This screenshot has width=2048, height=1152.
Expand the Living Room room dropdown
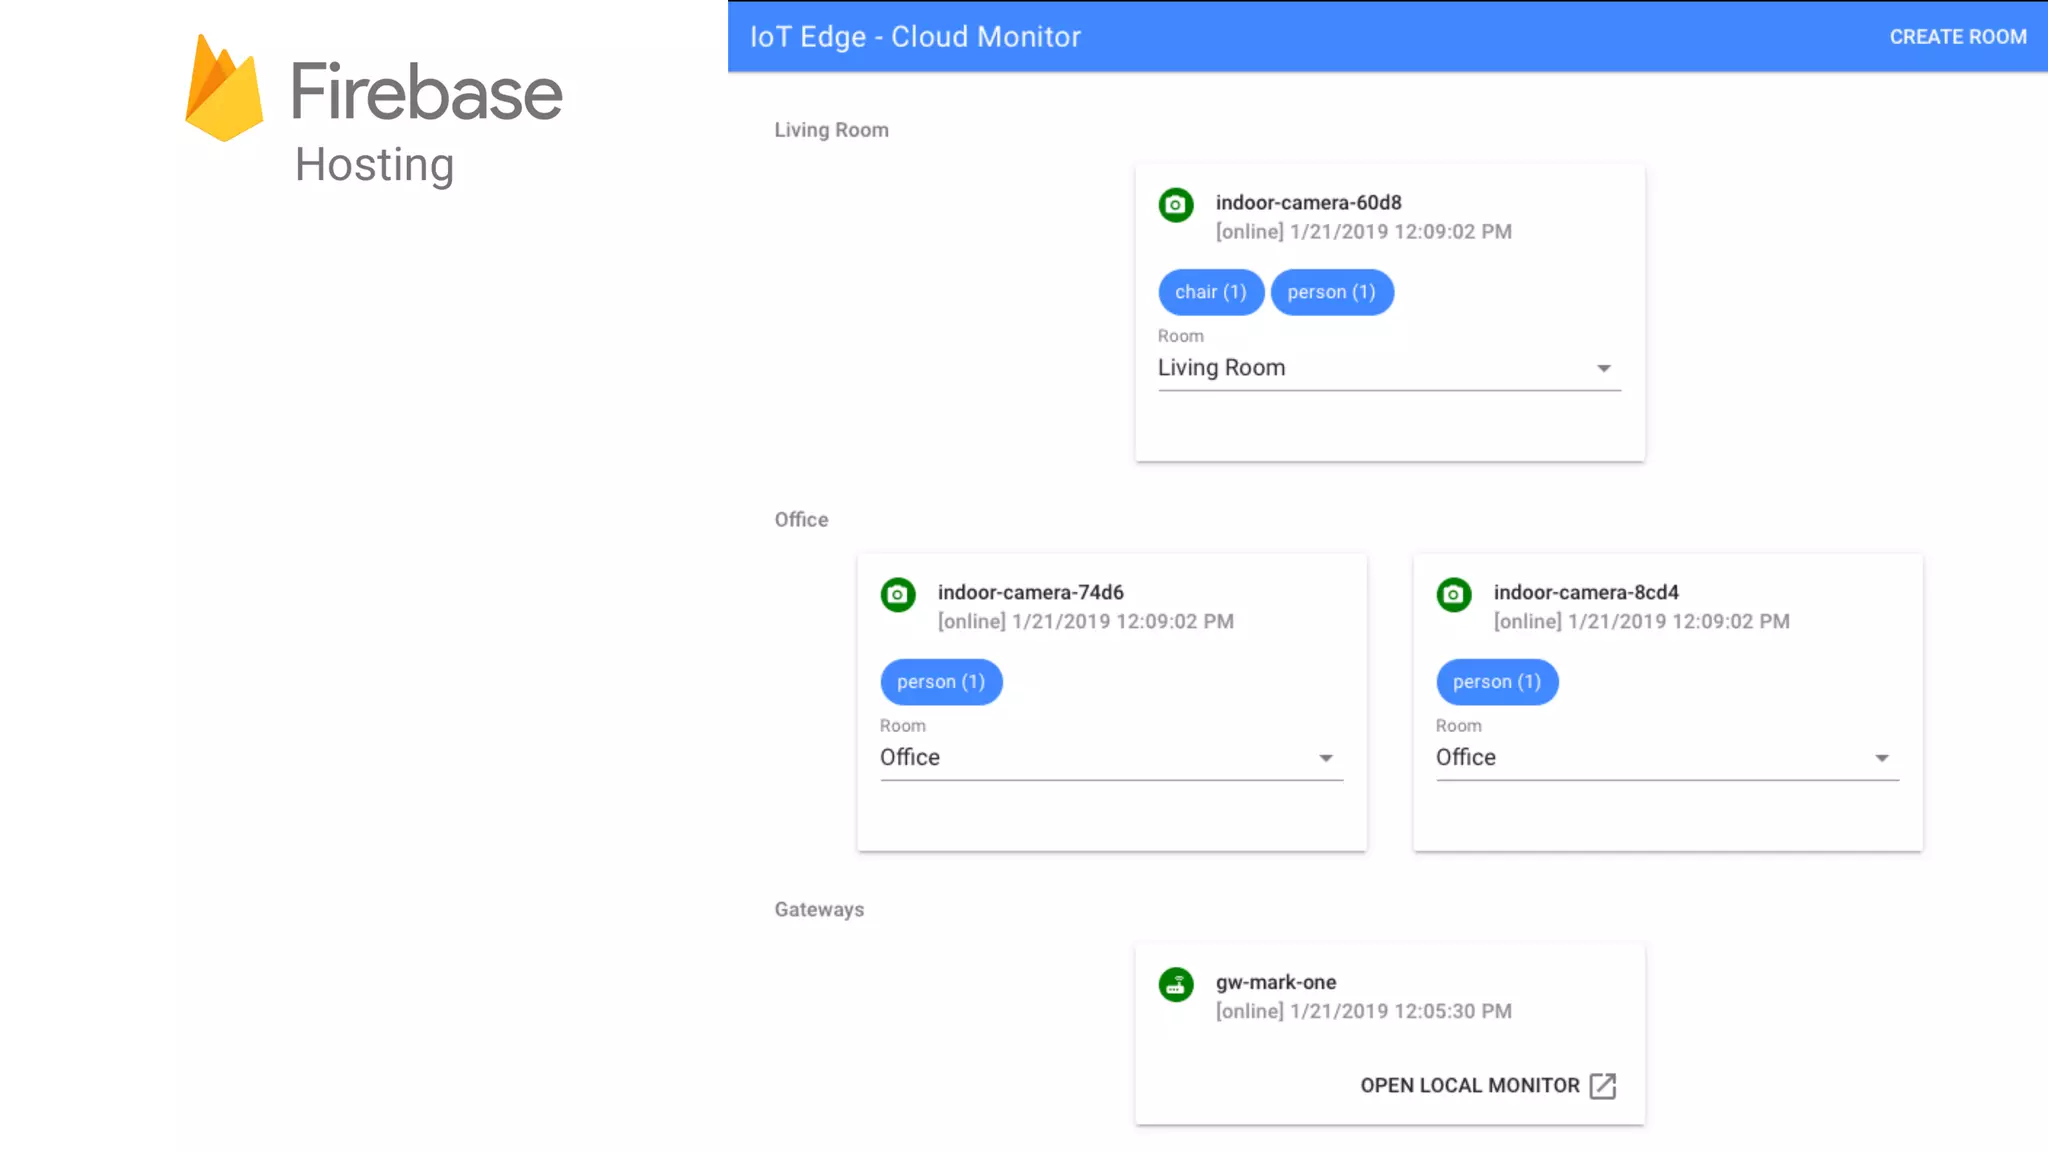(1603, 368)
